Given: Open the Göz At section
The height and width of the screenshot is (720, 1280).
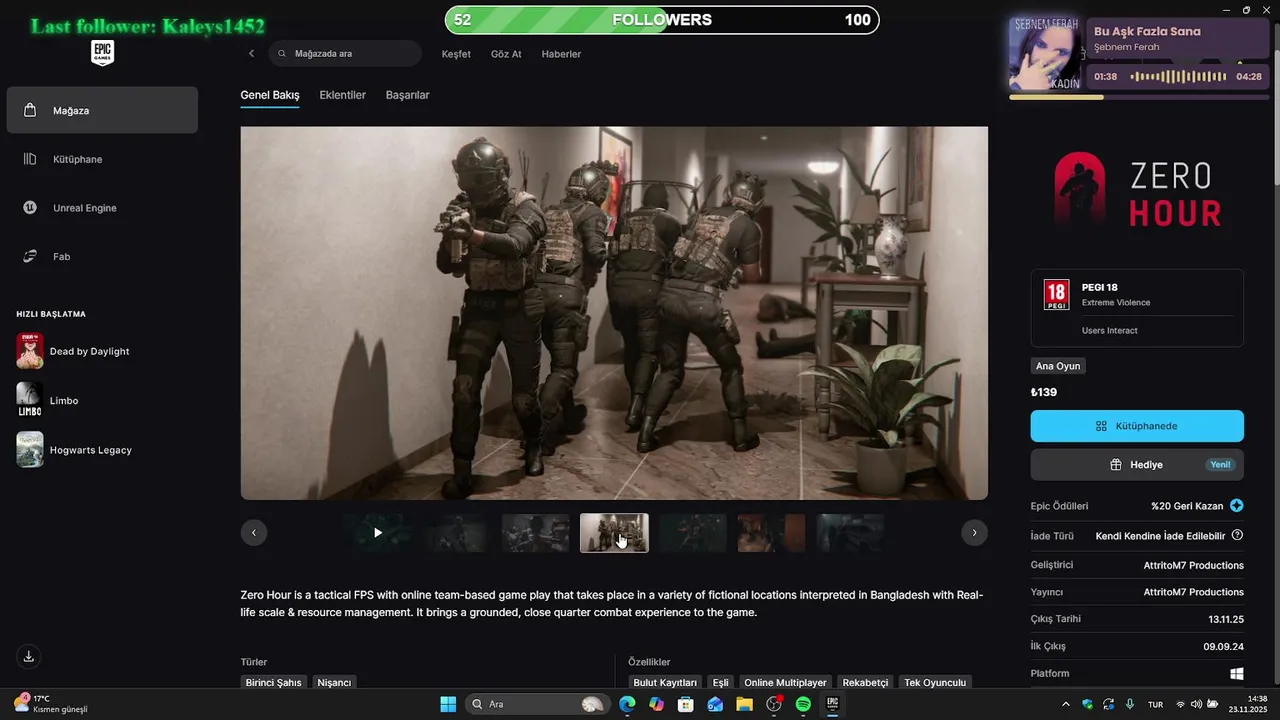Looking at the screenshot, I should click(x=506, y=54).
